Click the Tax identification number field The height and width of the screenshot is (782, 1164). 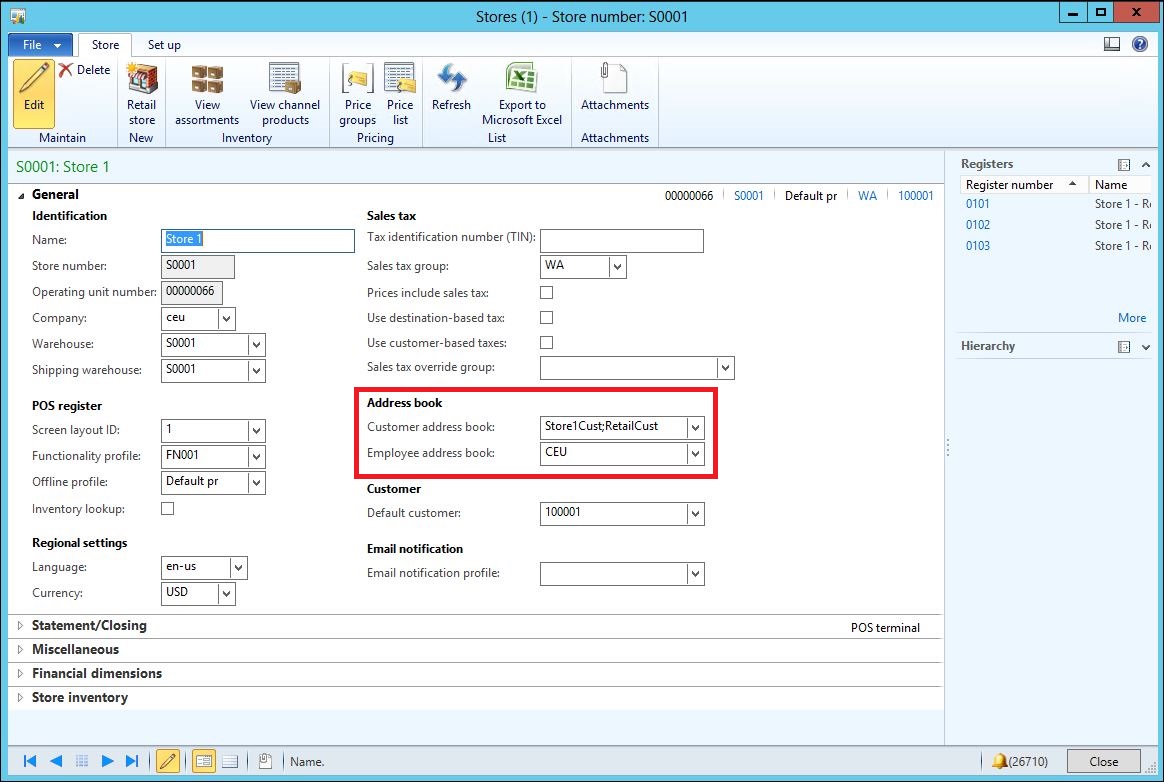pos(621,241)
